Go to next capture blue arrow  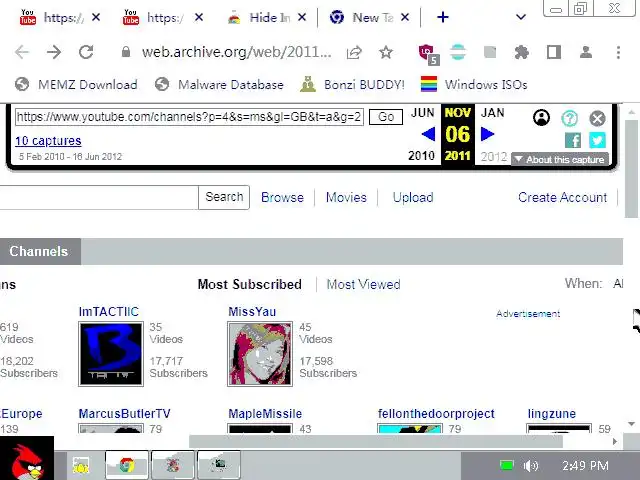point(487,134)
